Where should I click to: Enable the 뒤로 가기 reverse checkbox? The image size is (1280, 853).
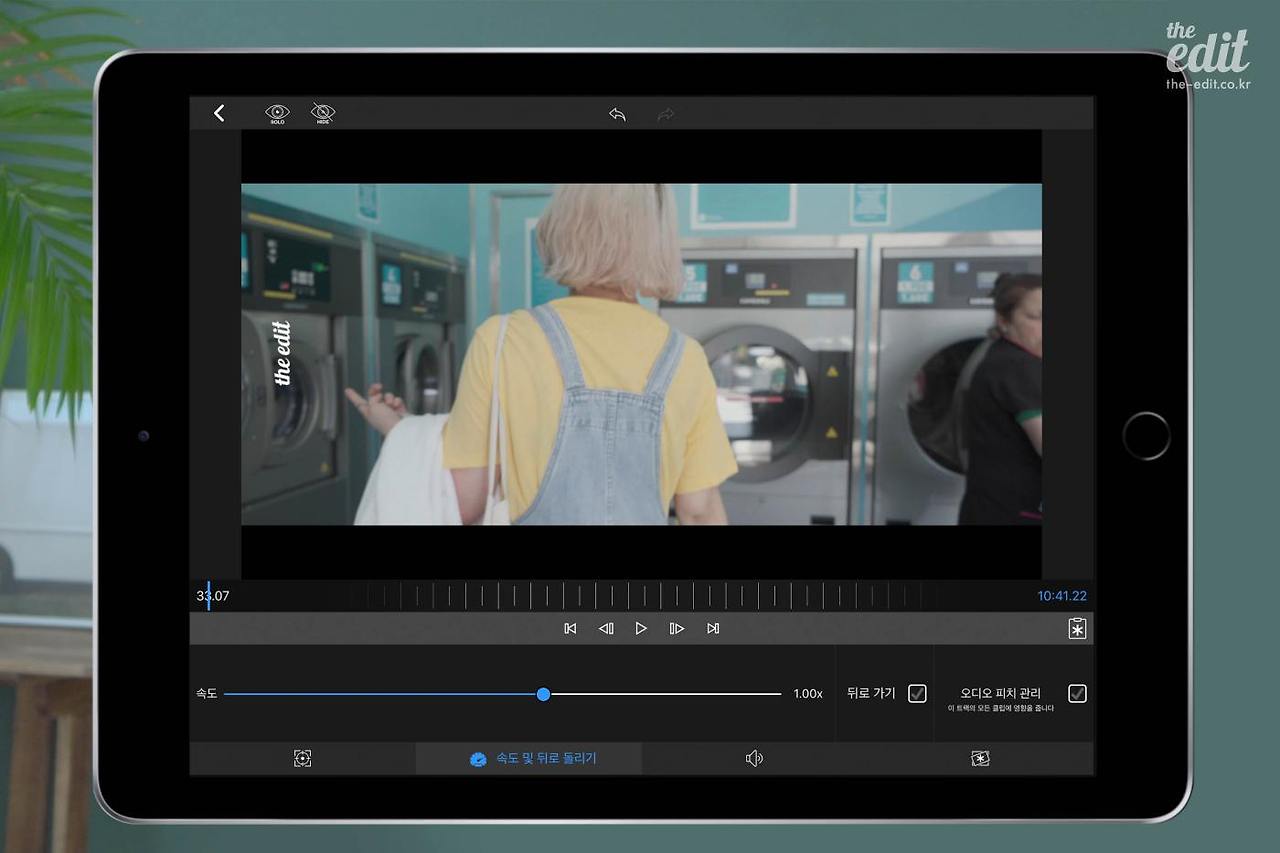917,693
